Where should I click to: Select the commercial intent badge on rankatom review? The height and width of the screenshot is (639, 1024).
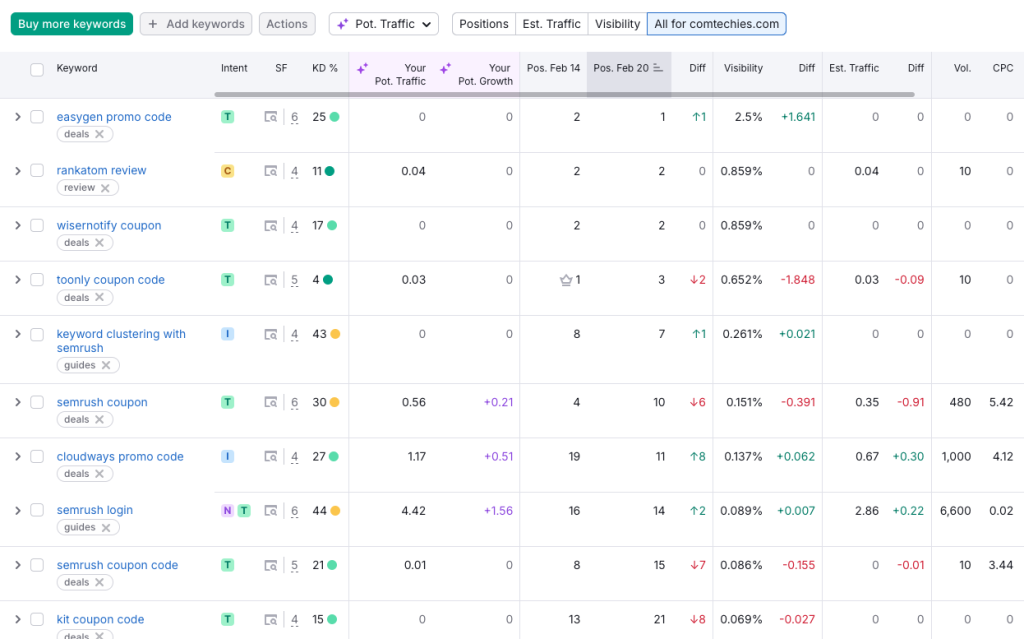[x=228, y=170]
